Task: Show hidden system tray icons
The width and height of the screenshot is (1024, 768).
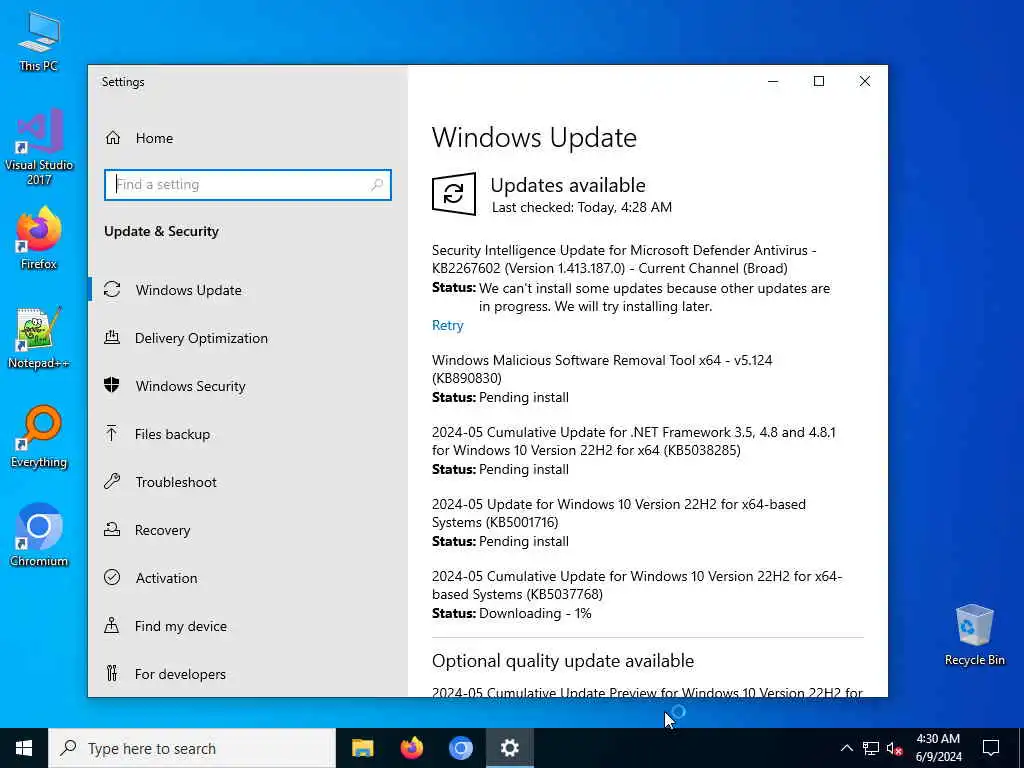Action: [846, 748]
